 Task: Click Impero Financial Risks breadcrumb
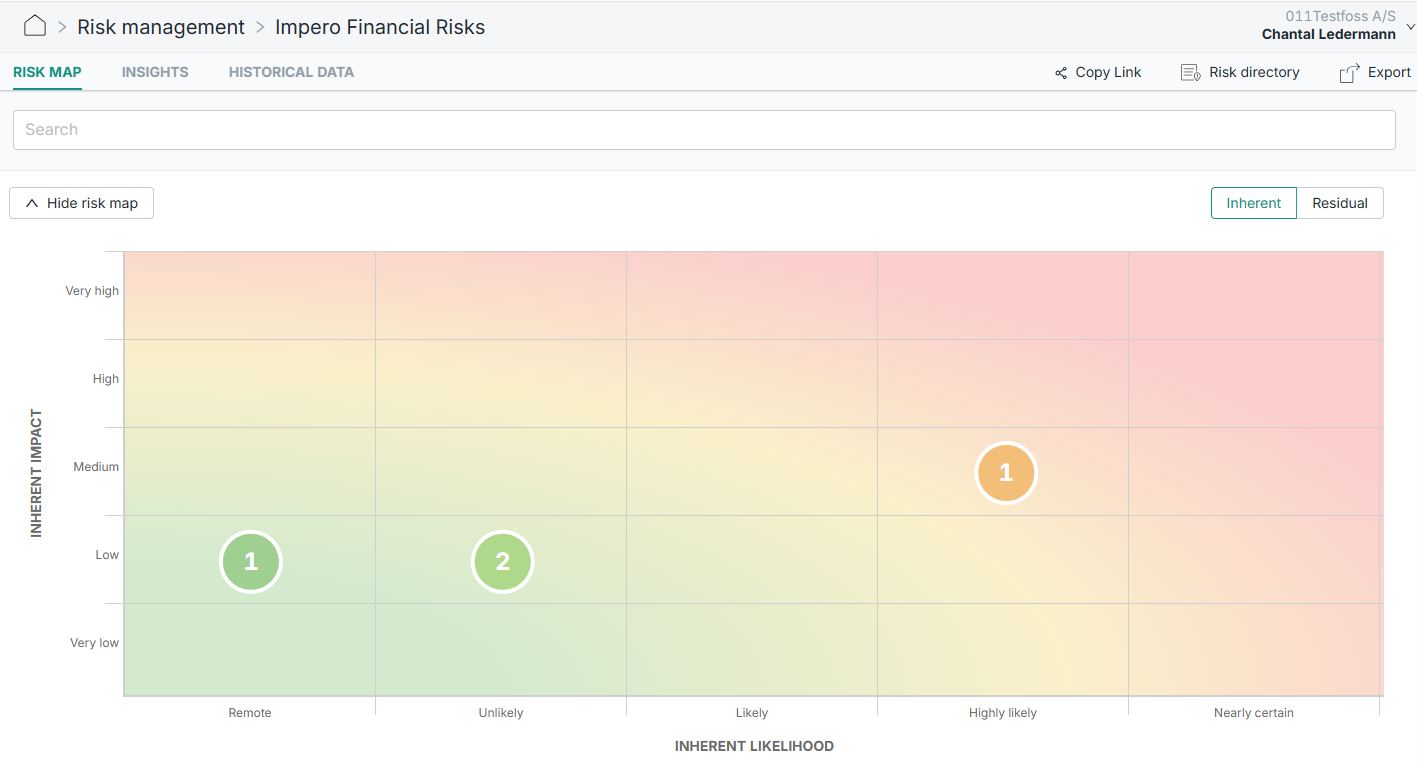tap(380, 27)
